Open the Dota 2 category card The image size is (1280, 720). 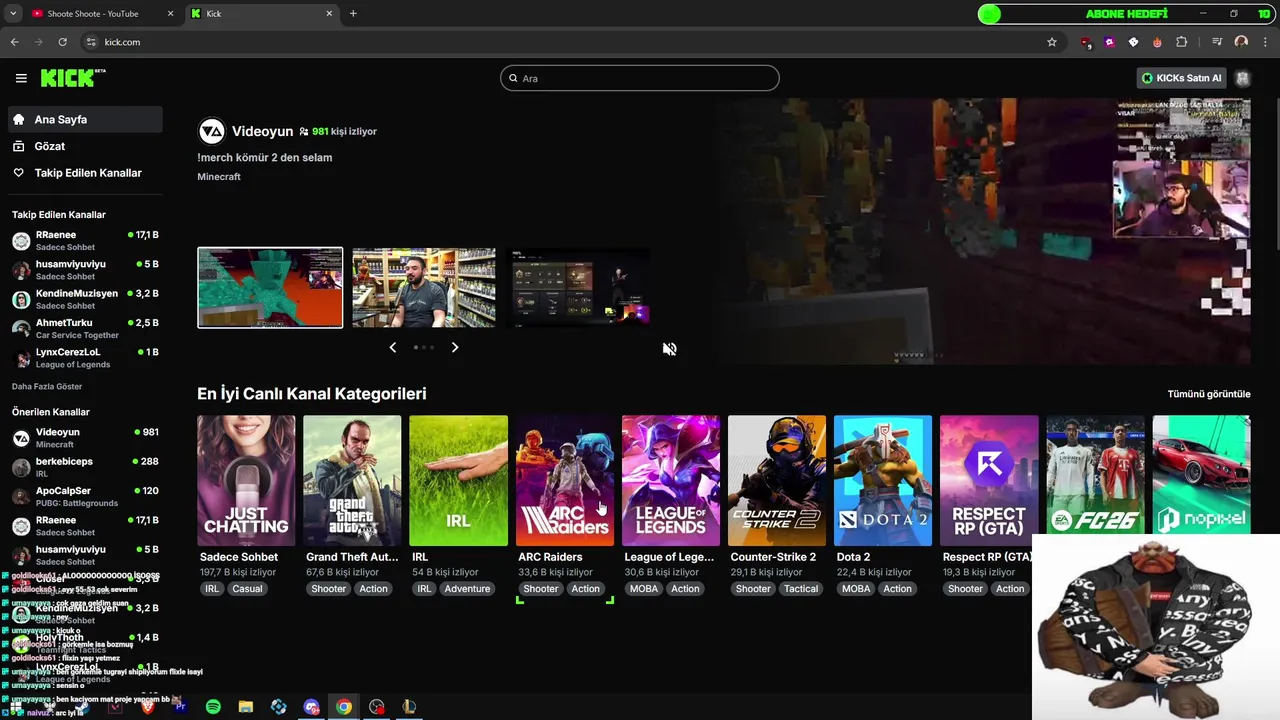click(883, 481)
